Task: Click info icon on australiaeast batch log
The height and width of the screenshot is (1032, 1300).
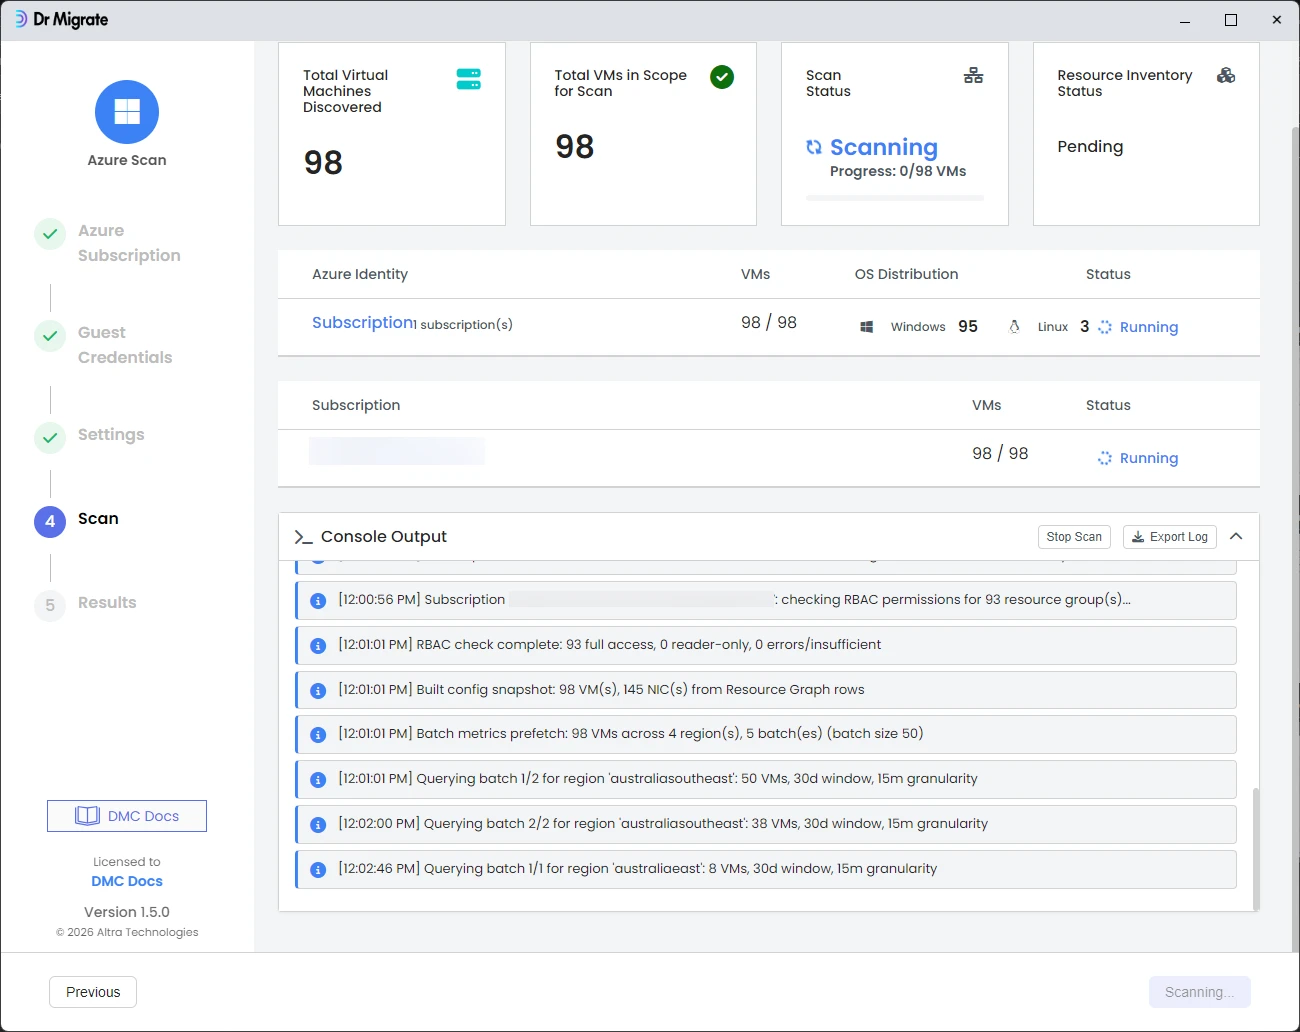Action: tap(318, 870)
